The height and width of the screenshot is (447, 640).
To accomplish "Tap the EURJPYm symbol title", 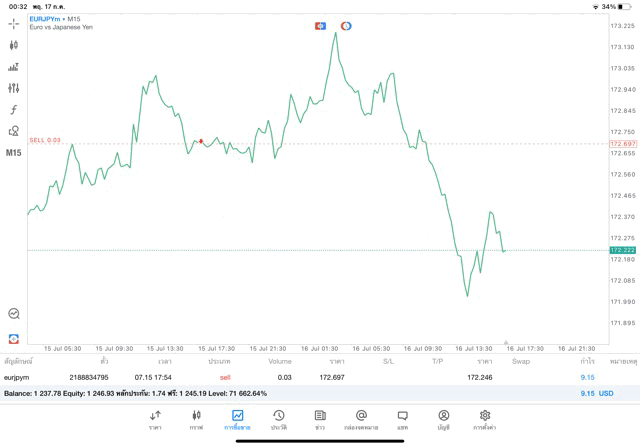I will [x=46, y=19].
